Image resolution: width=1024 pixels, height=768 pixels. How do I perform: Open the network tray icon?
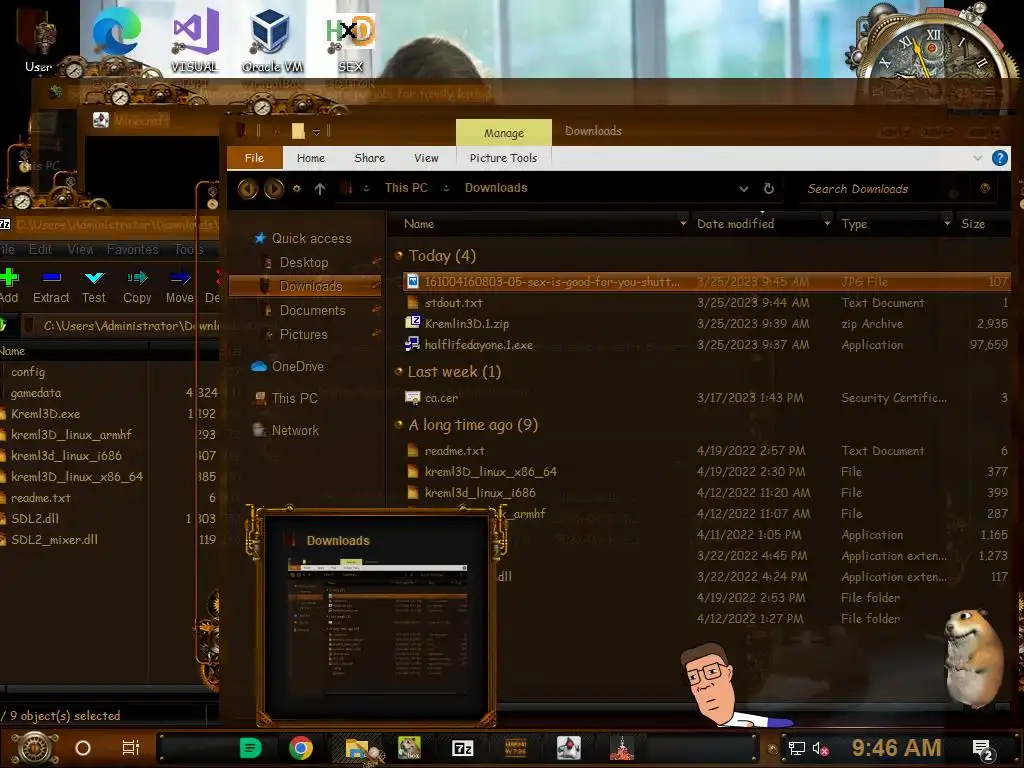pyautogui.click(x=797, y=748)
